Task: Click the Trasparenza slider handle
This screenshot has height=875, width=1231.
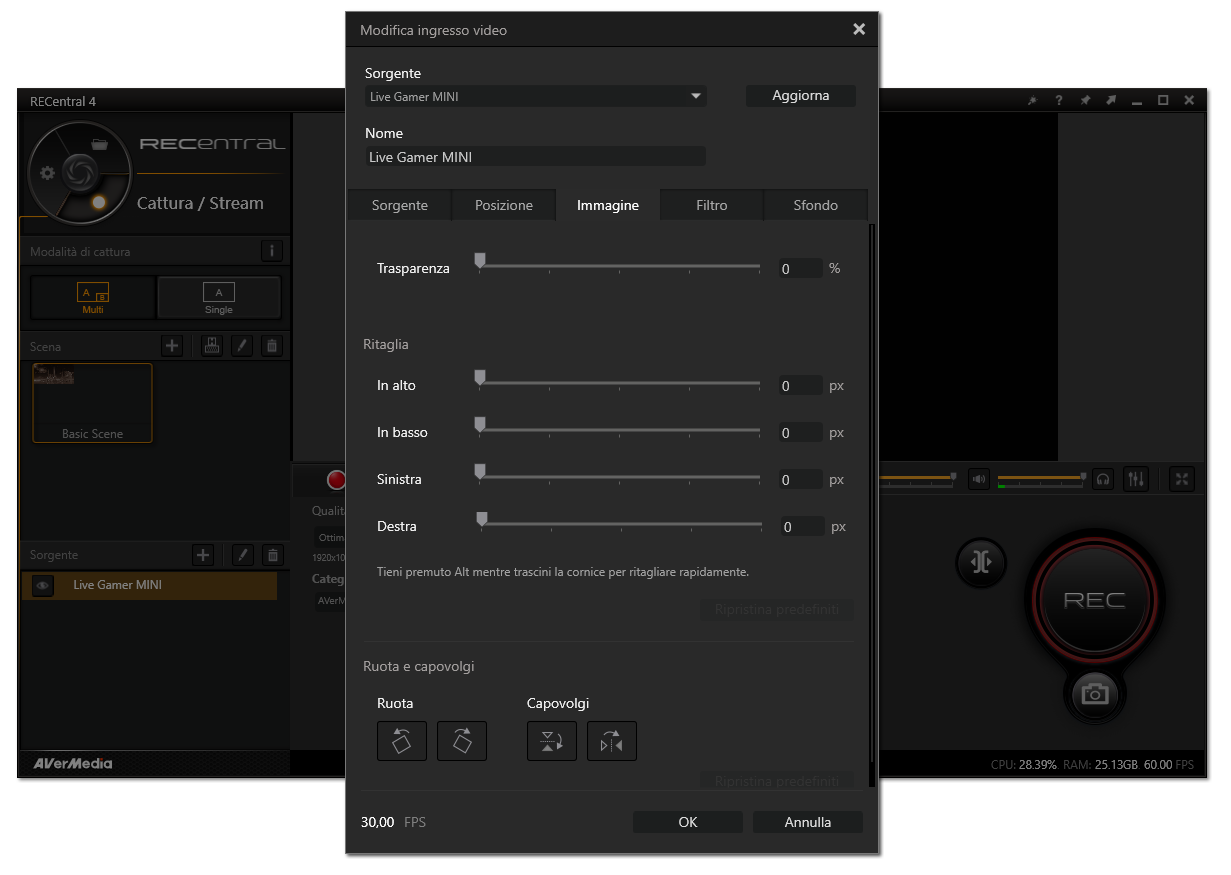Action: [x=480, y=262]
